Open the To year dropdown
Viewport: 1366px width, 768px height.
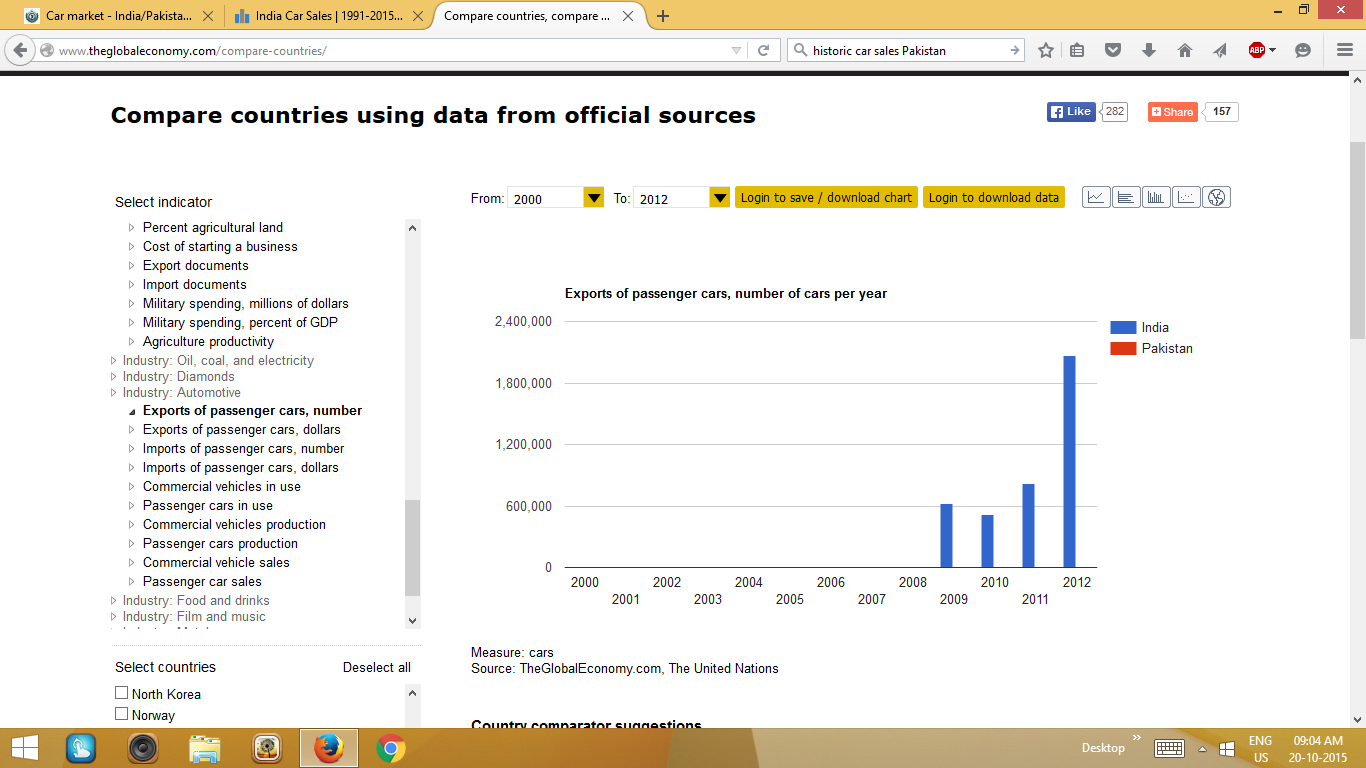(720, 198)
